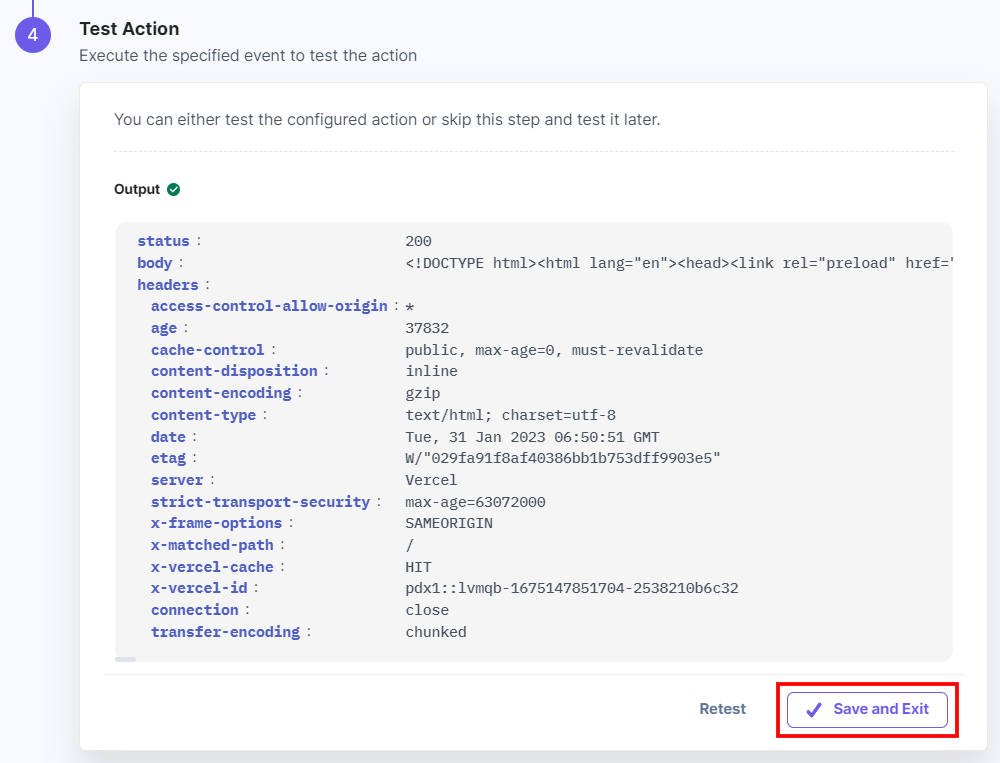Click the Retest button
This screenshot has height=763, width=1000.
pos(723,709)
